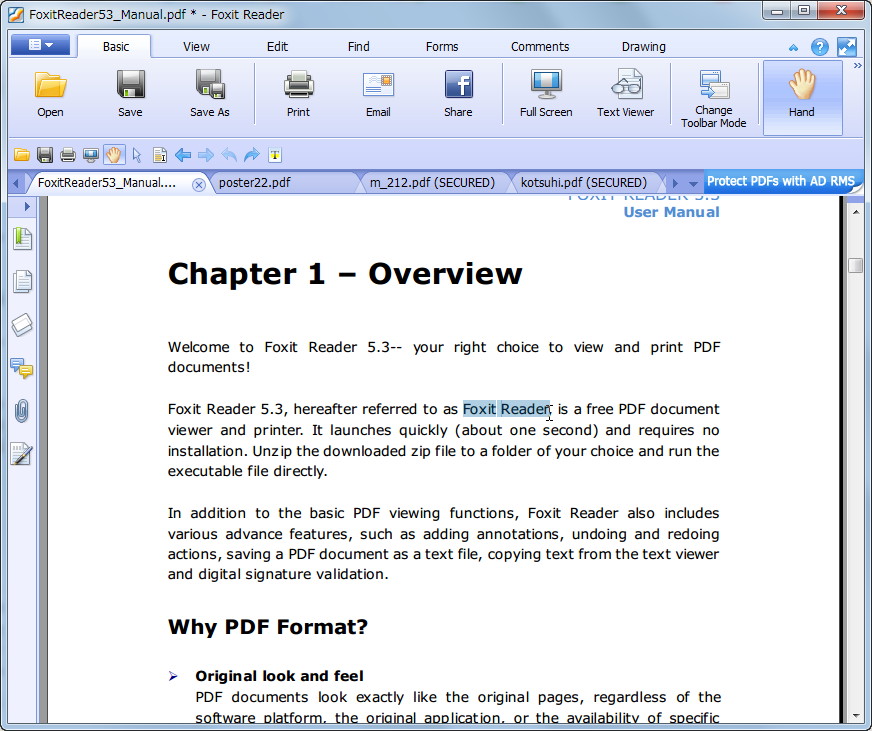This screenshot has height=731, width=872.
Task: Print the document from the ribbon
Action: pyautogui.click(x=299, y=94)
